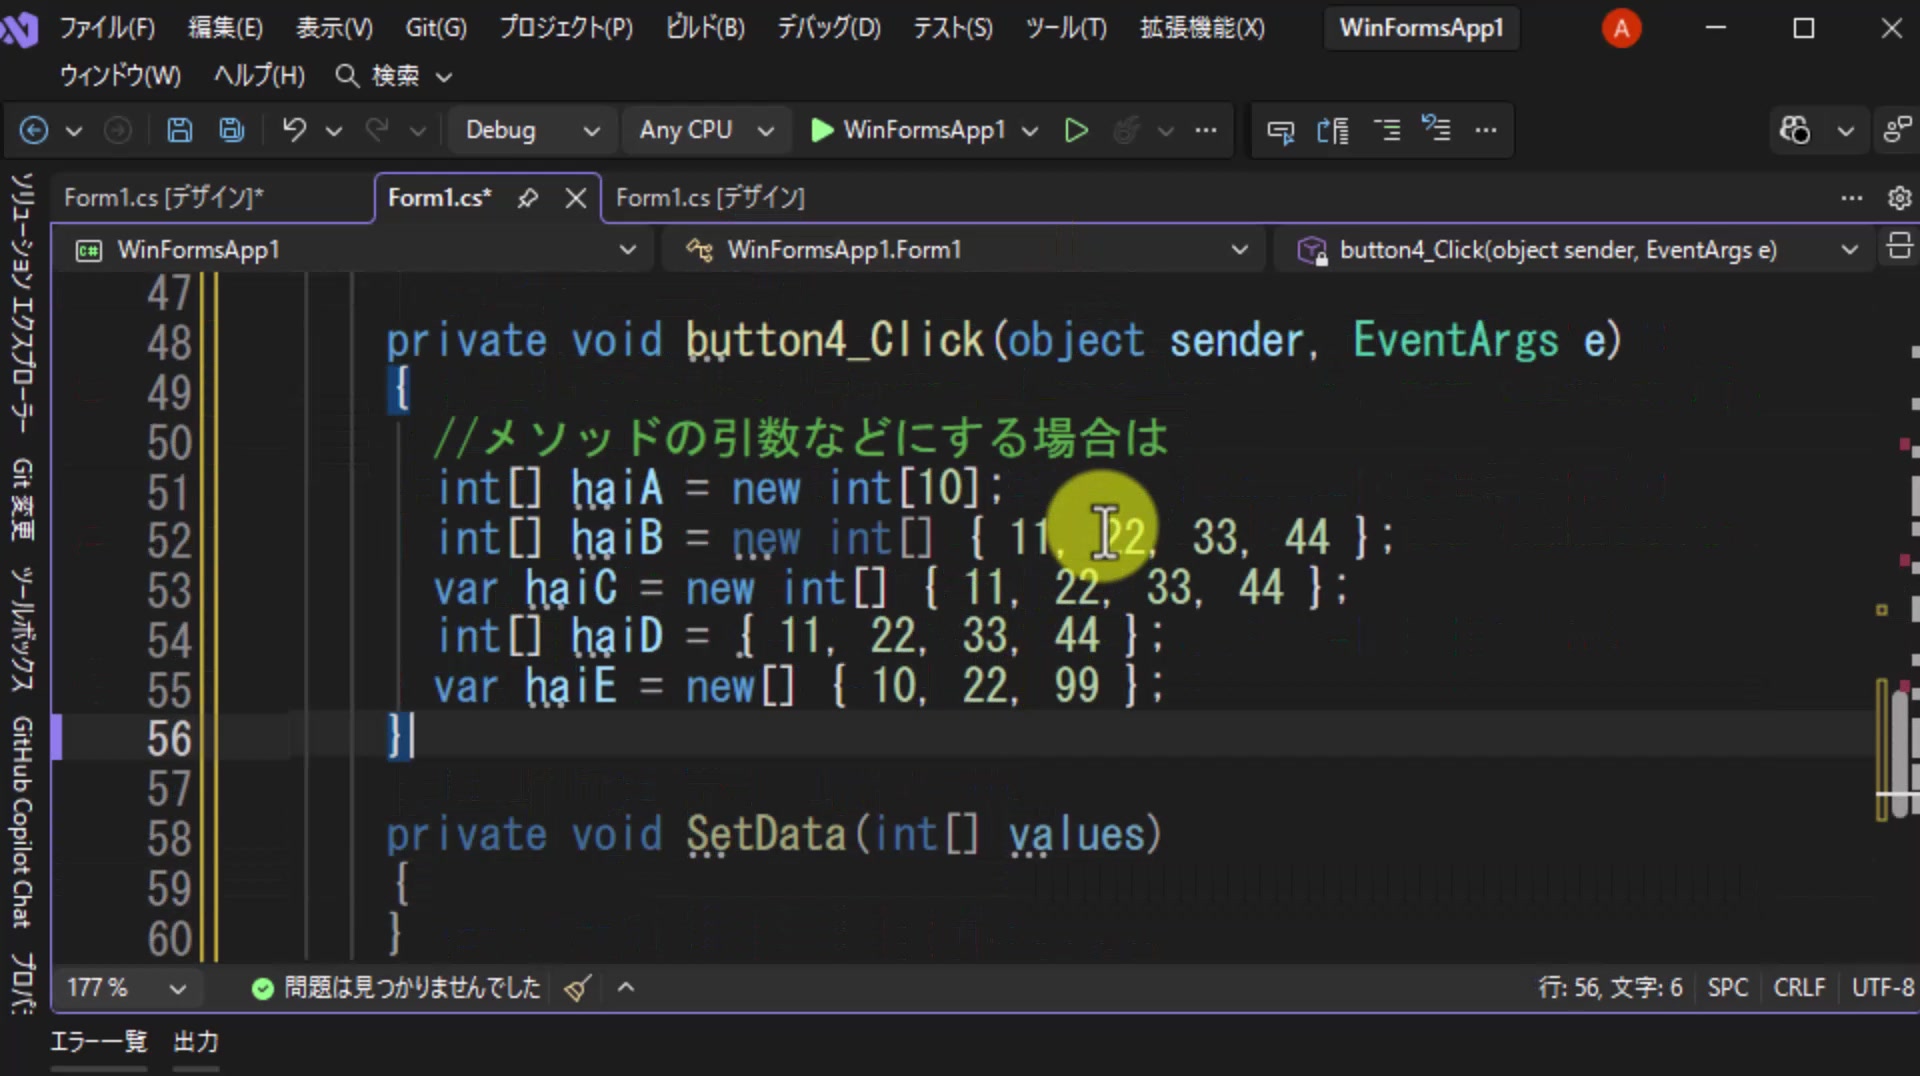Open the undo history dropdown arrow
Viewport: 1920px width, 1076px height.
tap(334, 131)
